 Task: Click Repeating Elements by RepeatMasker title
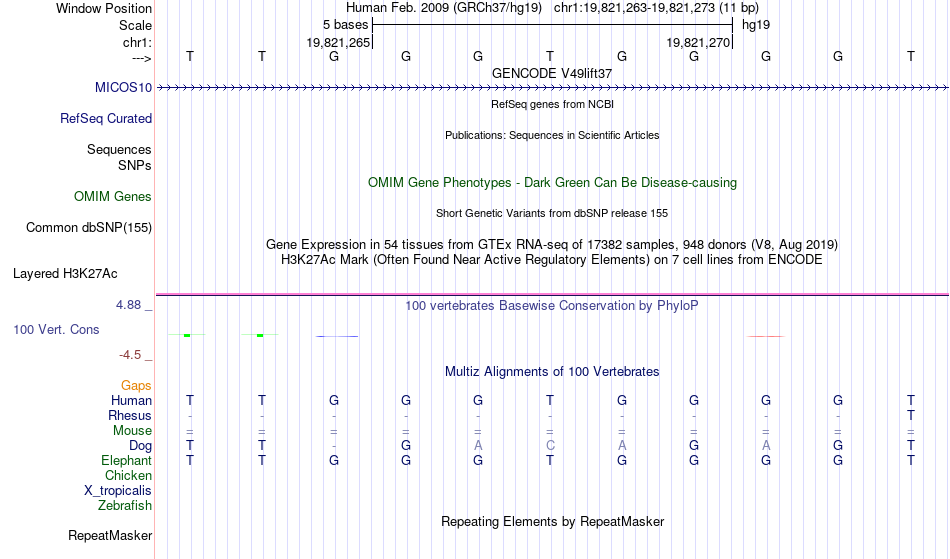pos(552,521)
